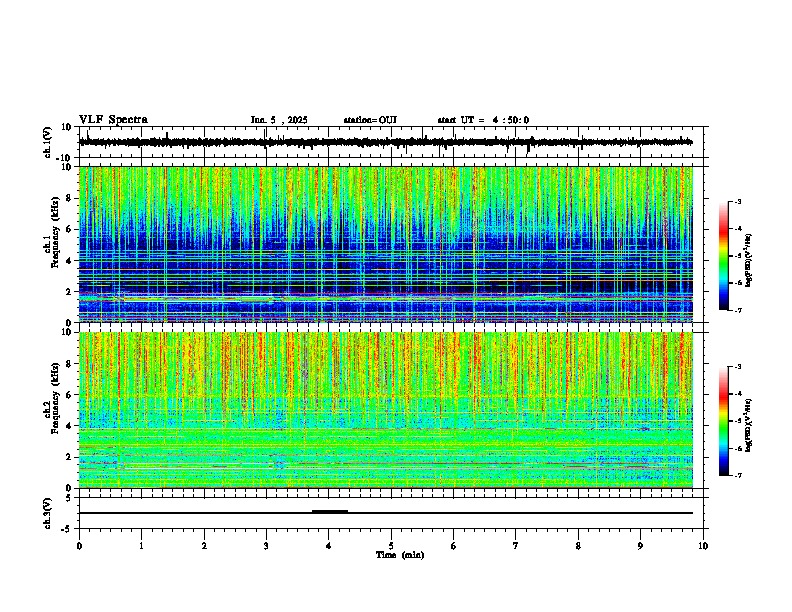Click the '-7' label on ch.2 colorbar

pos(738,475)
